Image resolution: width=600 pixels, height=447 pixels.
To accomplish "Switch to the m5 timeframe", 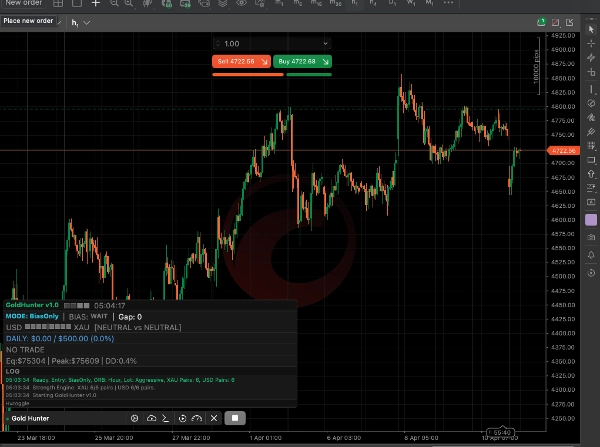I will click(298, 3).
